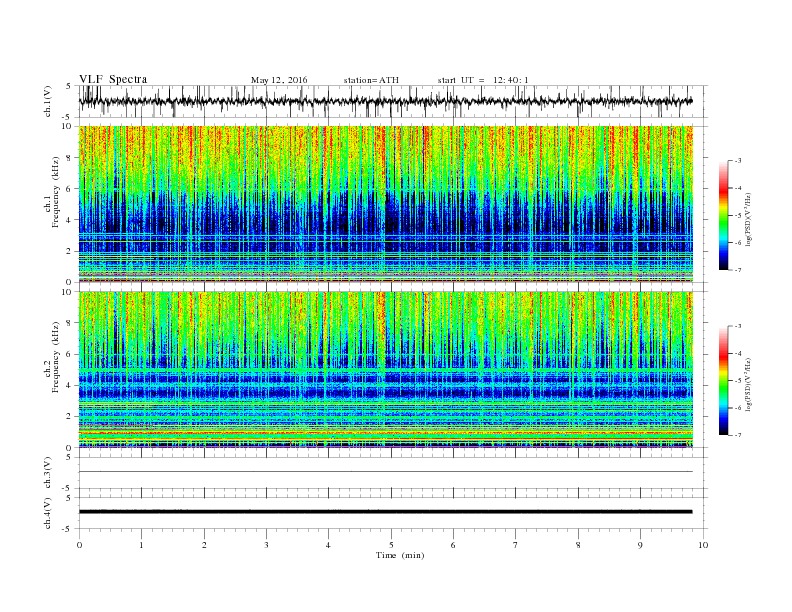792x612 pixels.
Task: Click the "-7" tick on ch.1 colorbar
Action: pyautogui.click(x=738, y=271)
